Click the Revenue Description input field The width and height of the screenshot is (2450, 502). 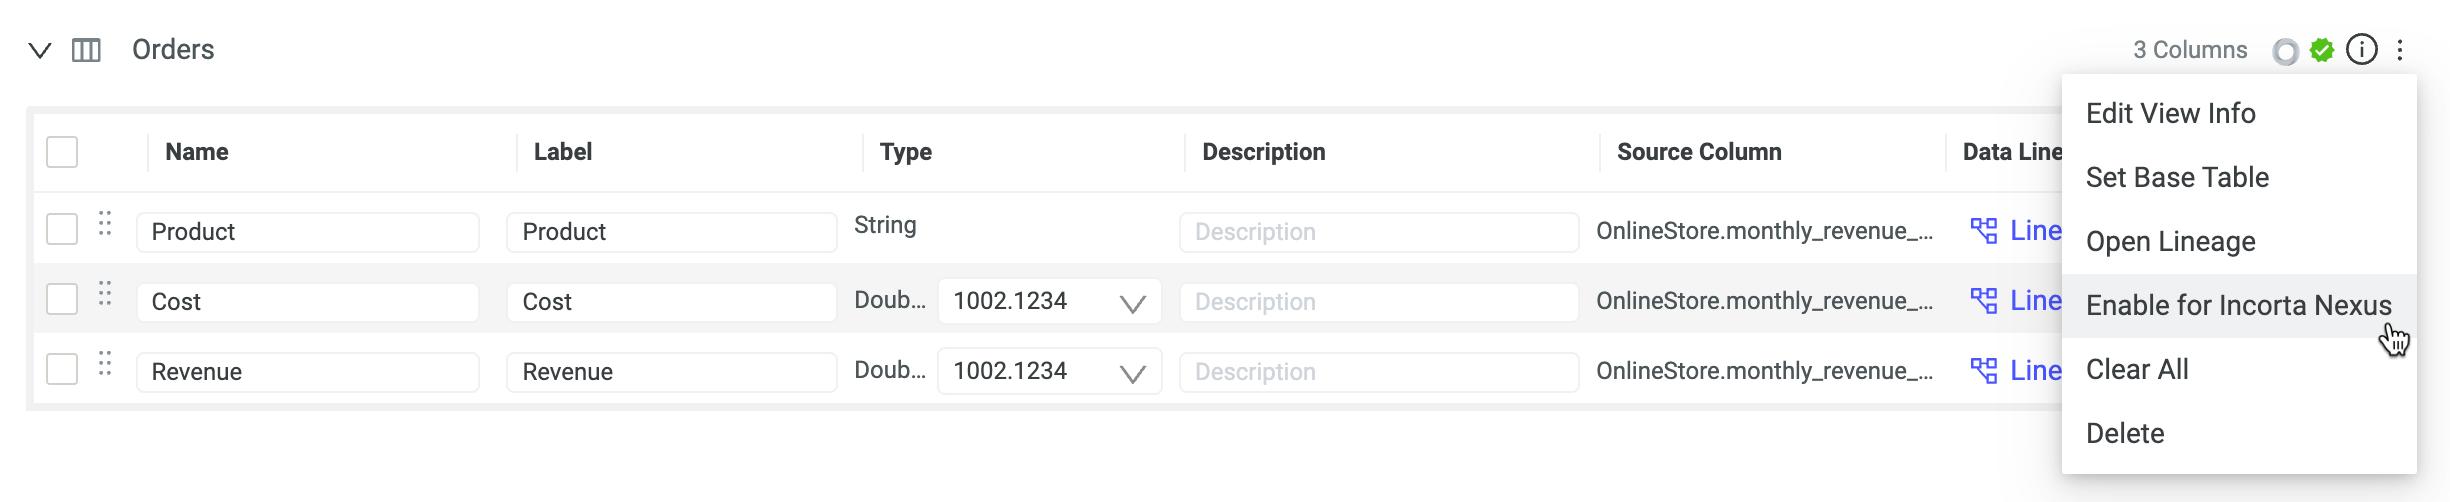pos(1378,372)
